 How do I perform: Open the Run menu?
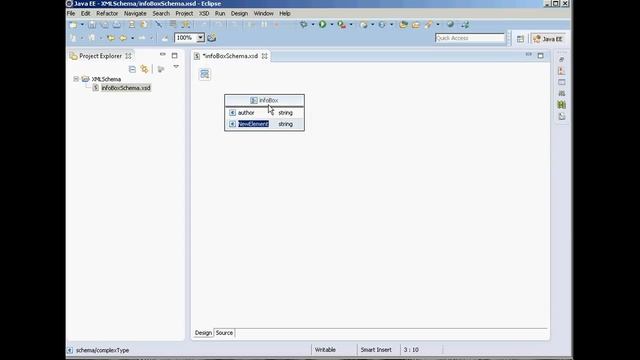click(x=220, y=13)
